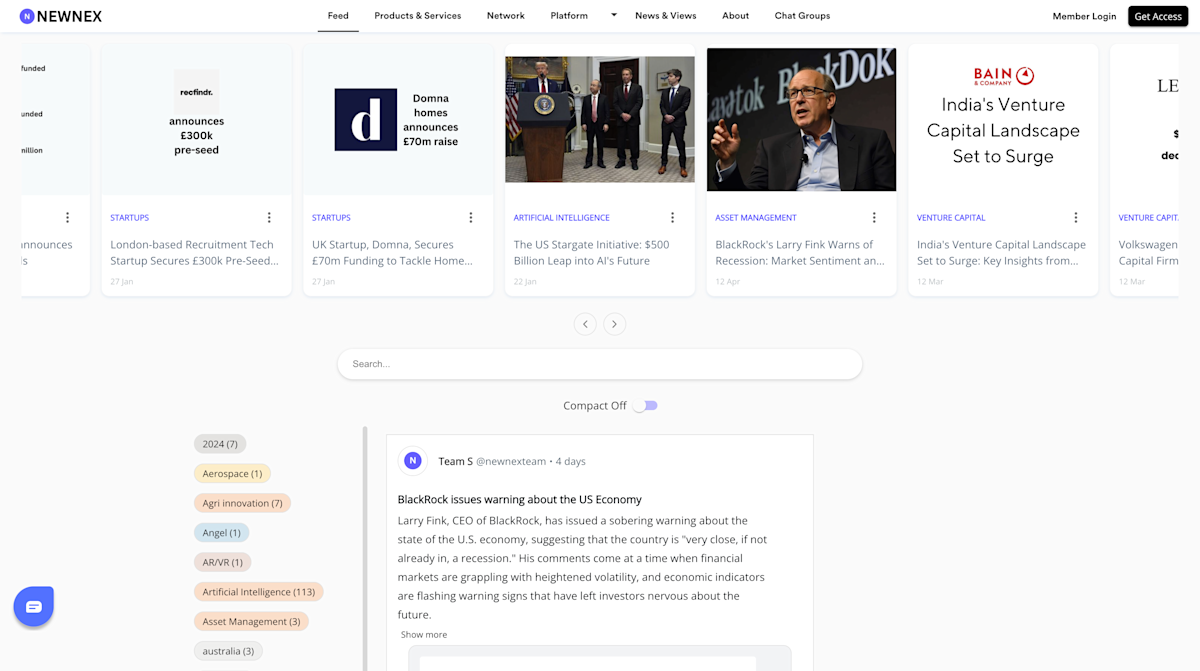Screen dimensions: 1200x671
Task: Open the About menu item
Action: [736, 16]
